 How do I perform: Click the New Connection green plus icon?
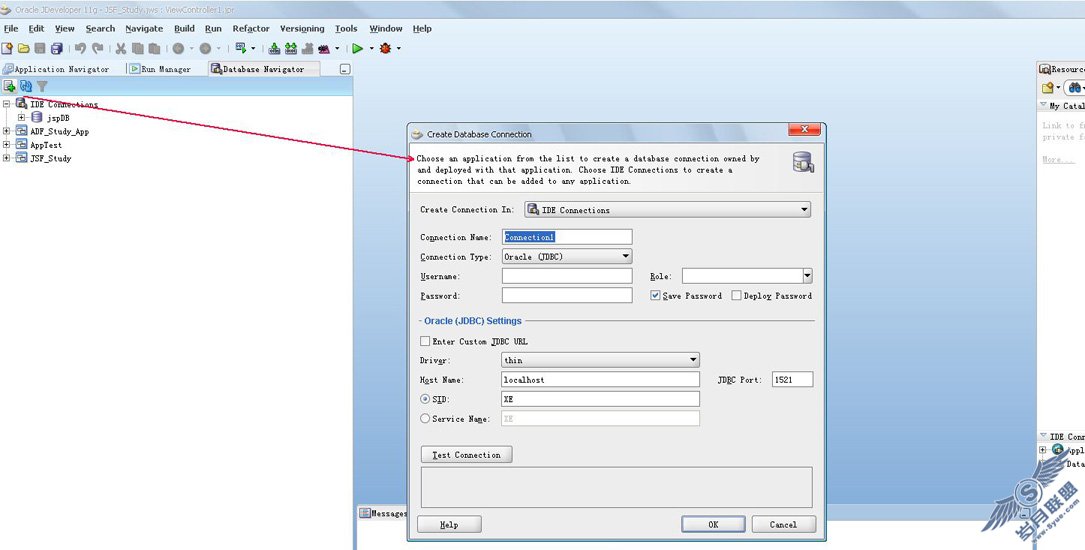10,86
